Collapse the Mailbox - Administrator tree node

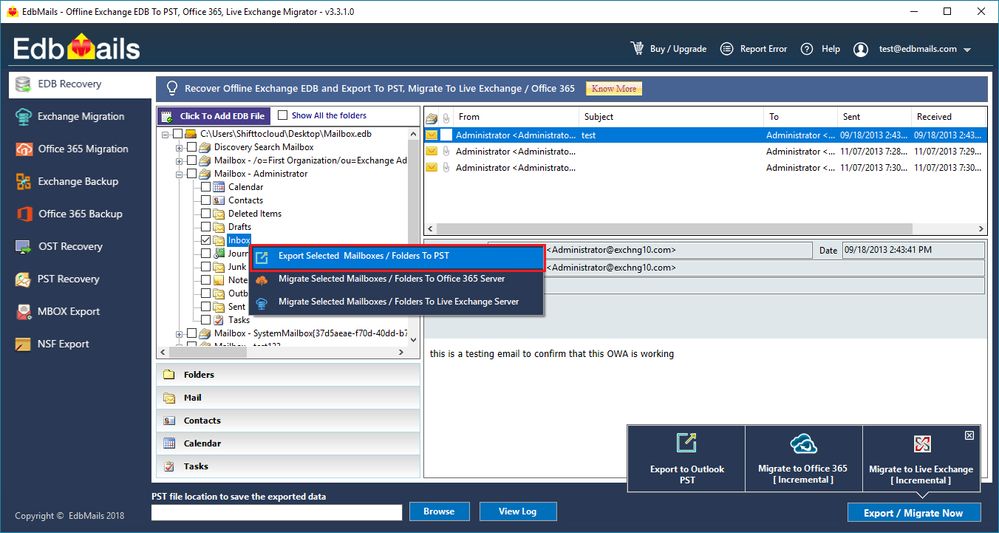(179, 174)
